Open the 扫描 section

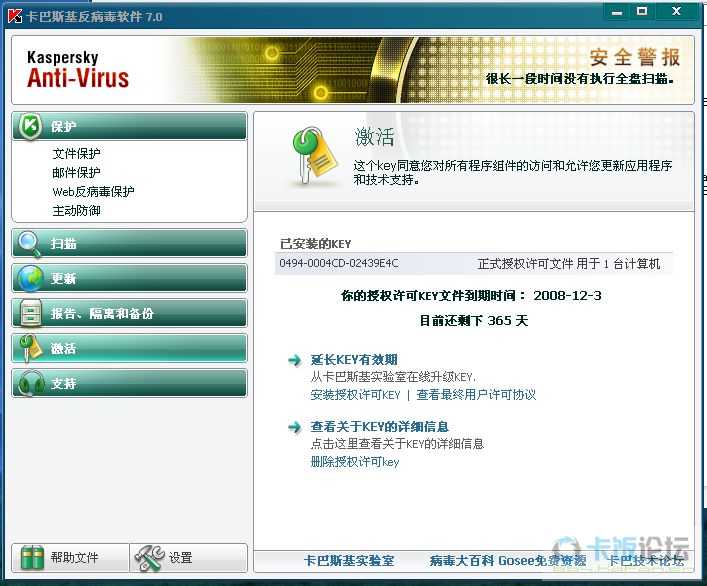[x=129, y=243]
